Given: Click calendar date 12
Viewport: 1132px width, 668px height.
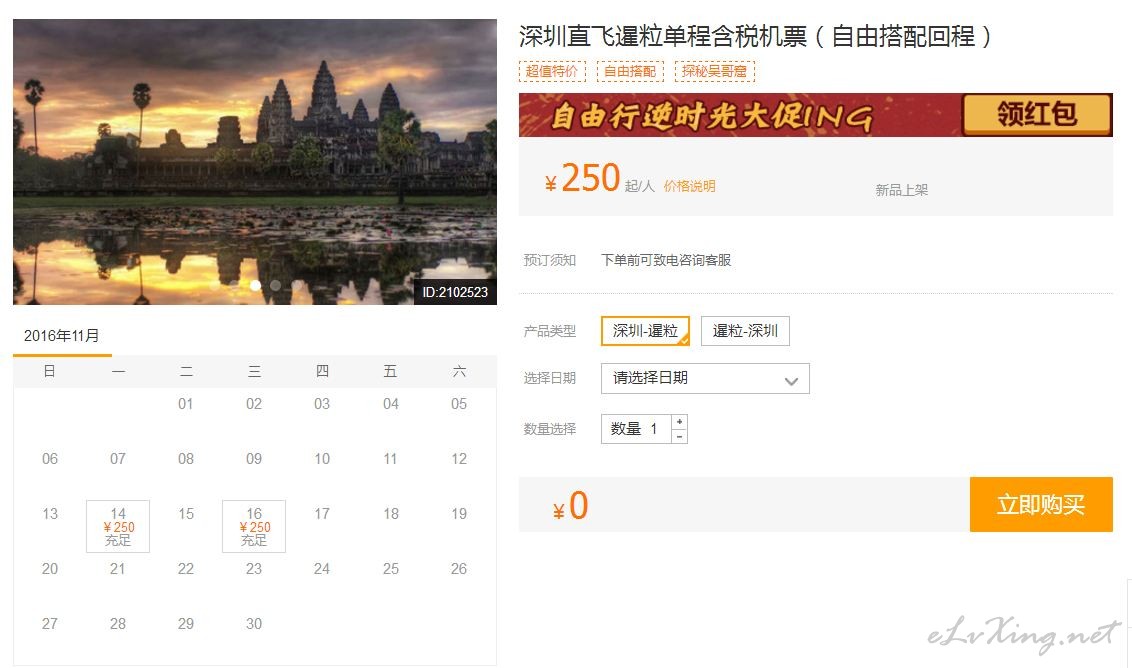Looking at the screenshot, I should tap(459, 459).
